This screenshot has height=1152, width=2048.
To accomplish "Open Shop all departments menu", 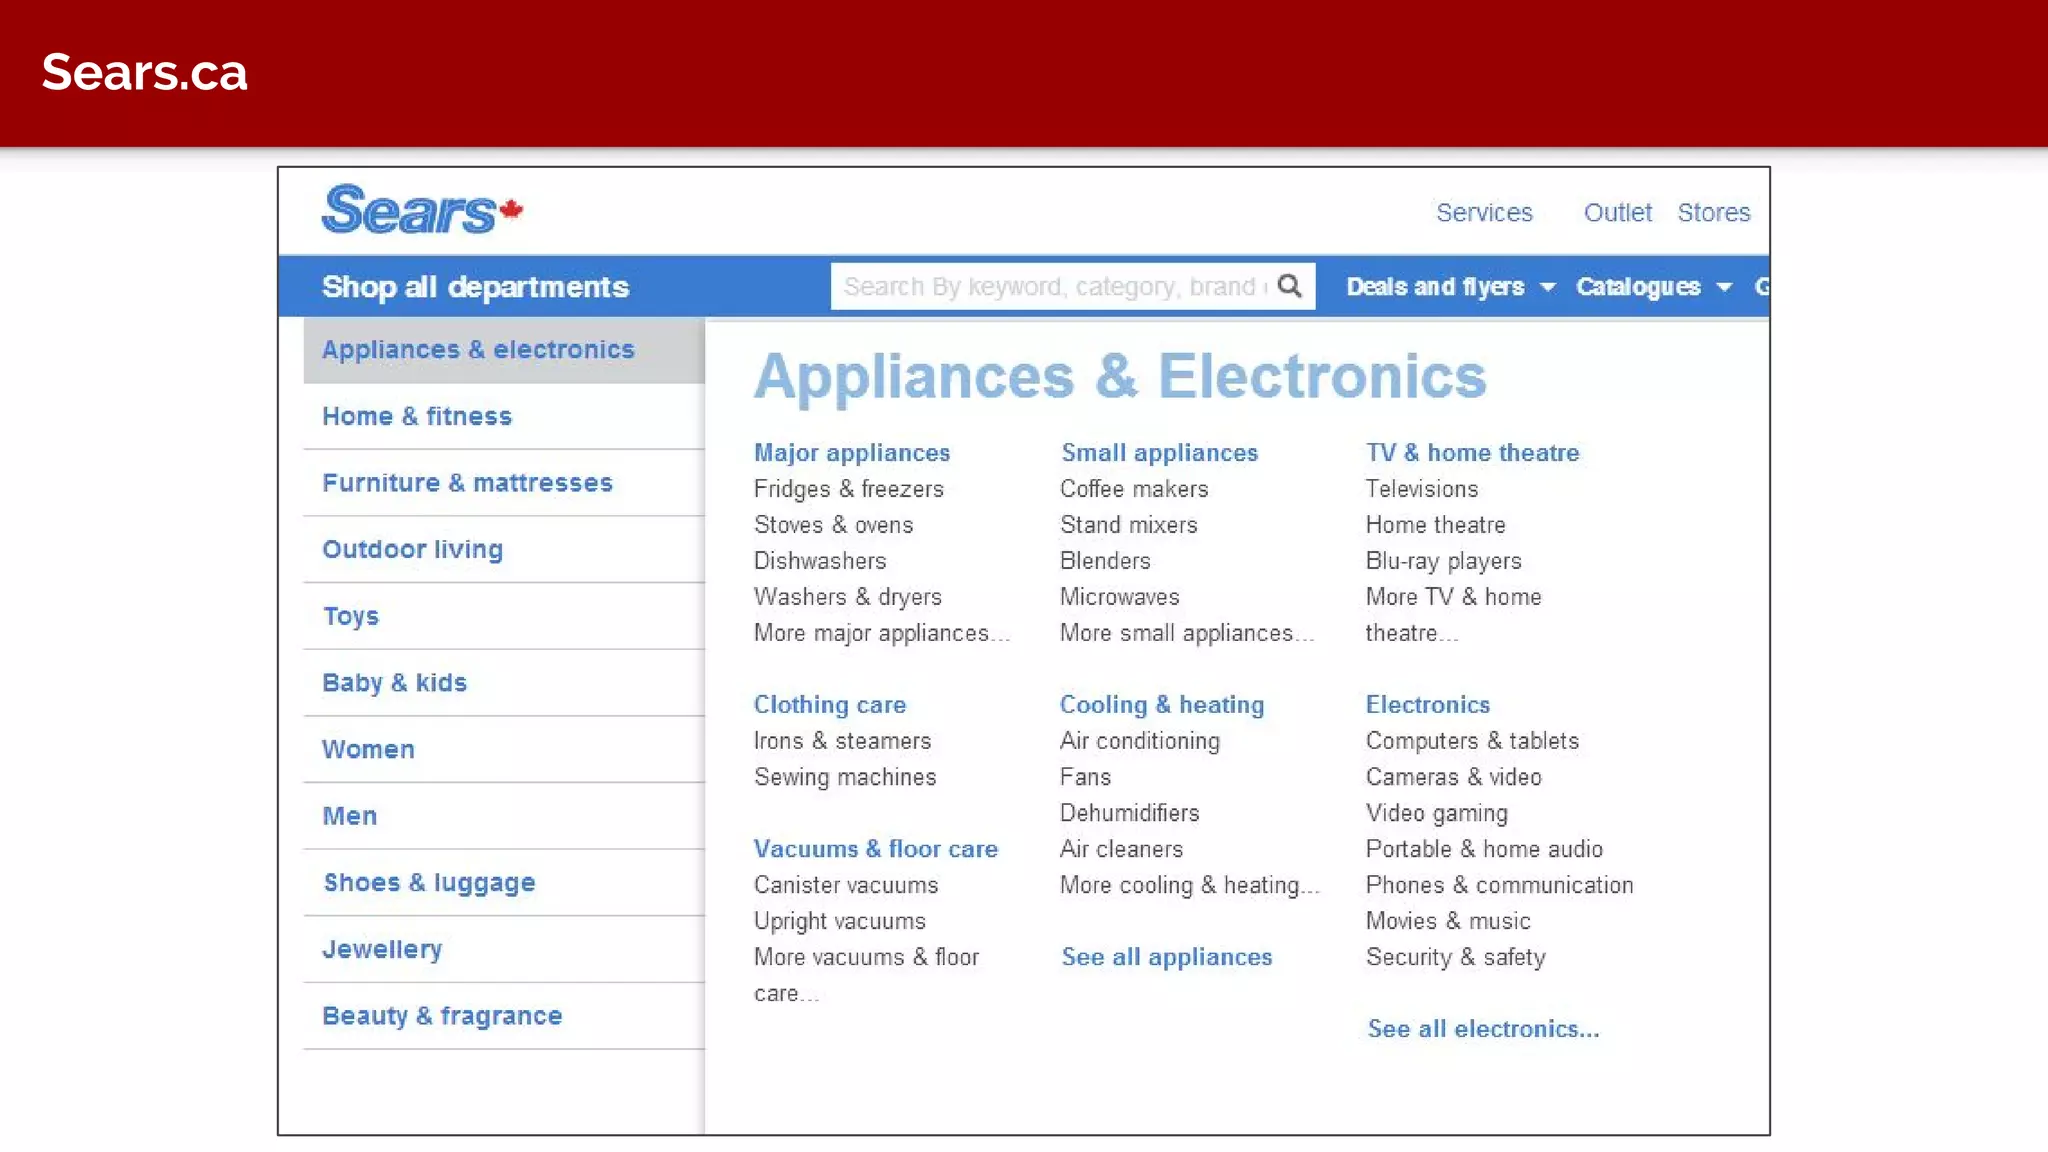I will click(x=475, y=287).
